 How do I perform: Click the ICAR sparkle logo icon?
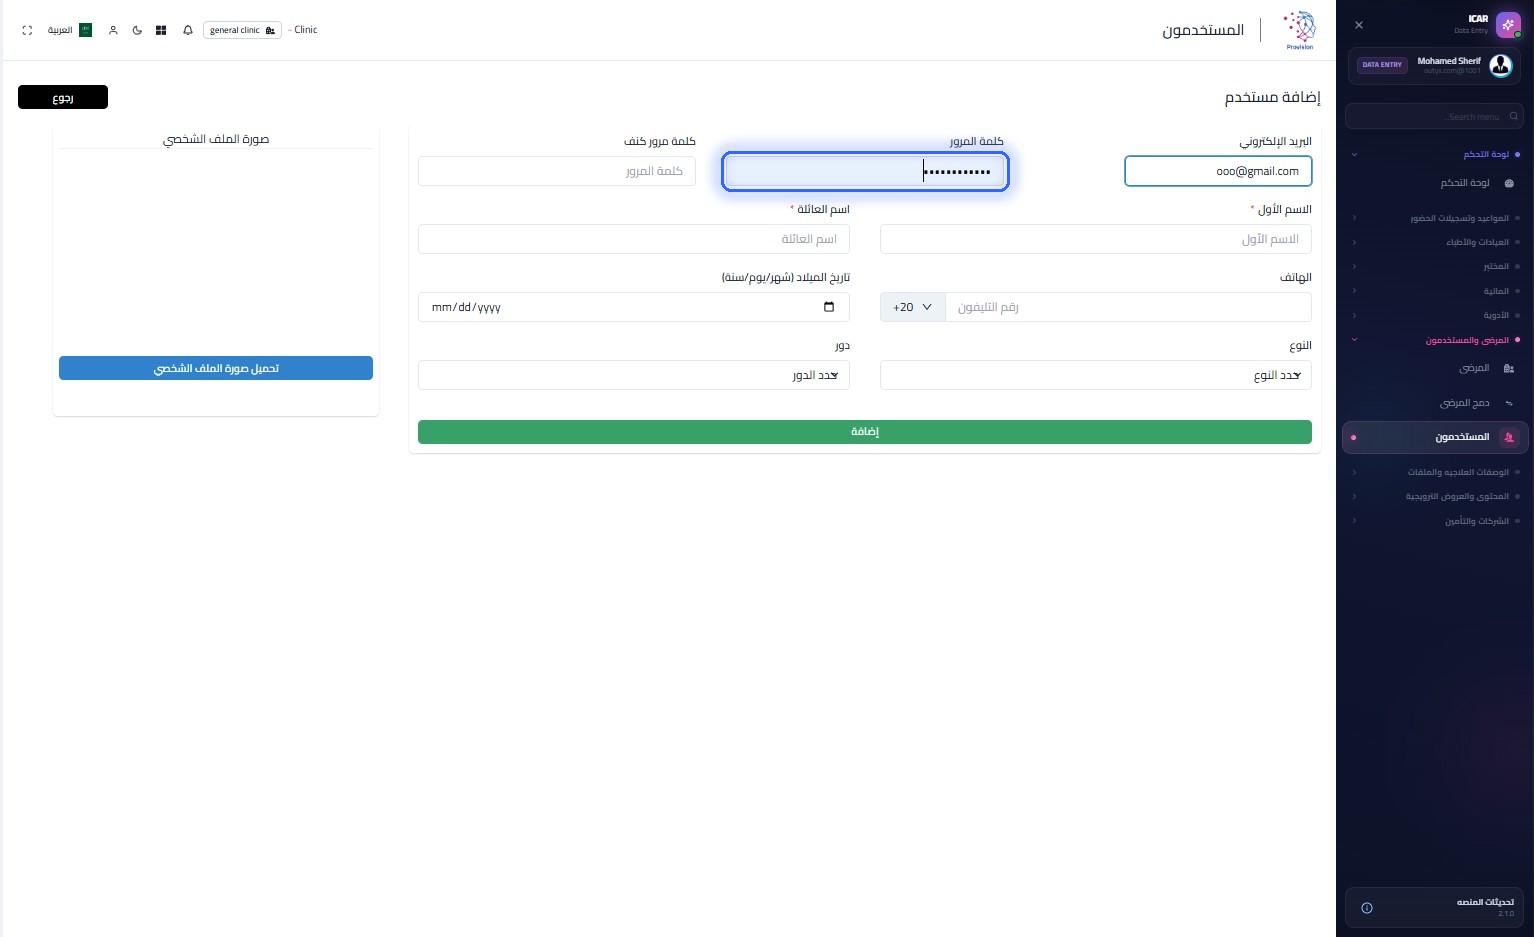pyautogui.click(x=1508, y=25)
